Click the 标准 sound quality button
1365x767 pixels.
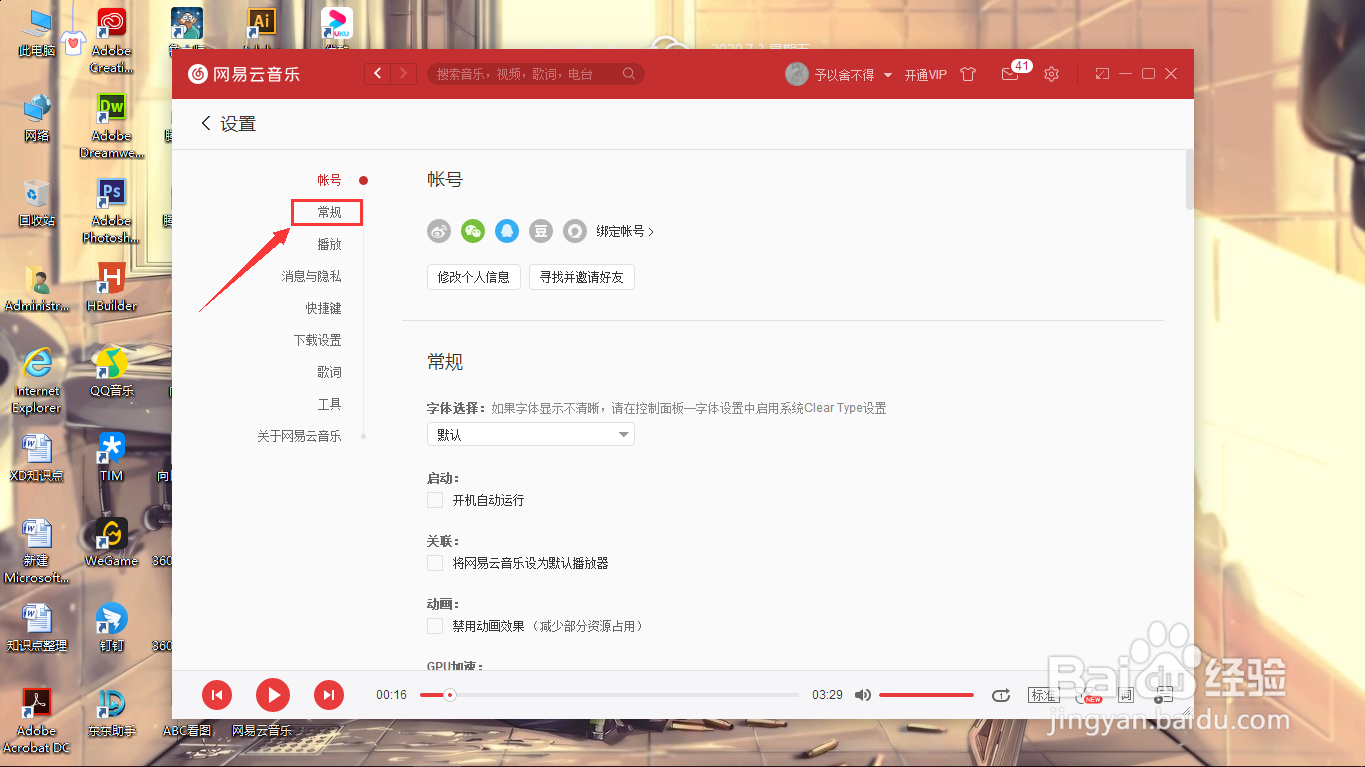point(1043,695)
